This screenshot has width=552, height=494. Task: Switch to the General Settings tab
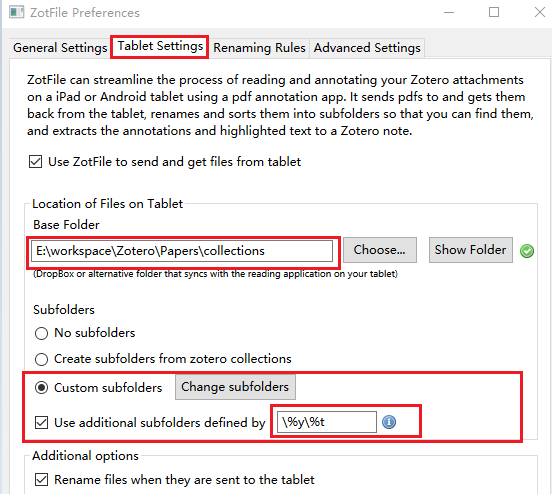[60, 48]
